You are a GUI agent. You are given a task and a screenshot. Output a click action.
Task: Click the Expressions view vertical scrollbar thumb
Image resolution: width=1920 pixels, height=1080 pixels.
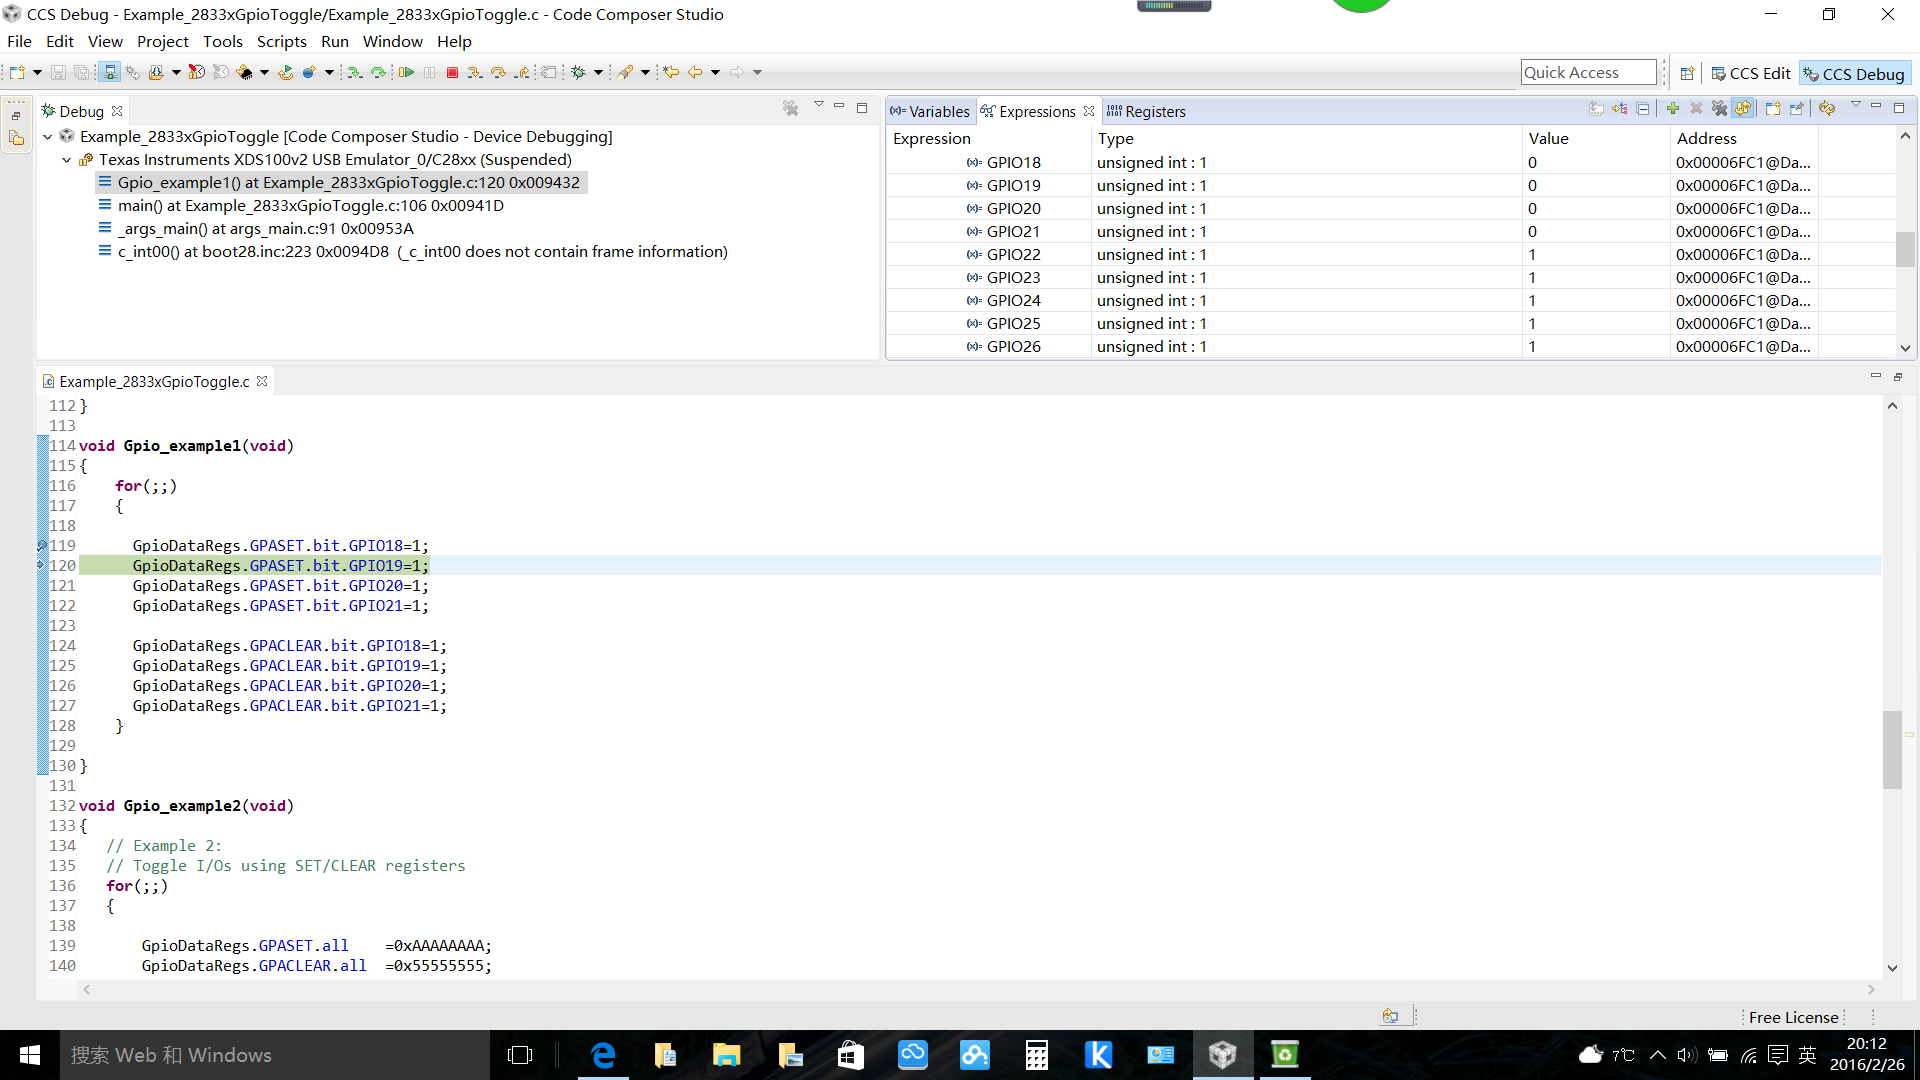pyautogui.click(x=1905, y=248)
